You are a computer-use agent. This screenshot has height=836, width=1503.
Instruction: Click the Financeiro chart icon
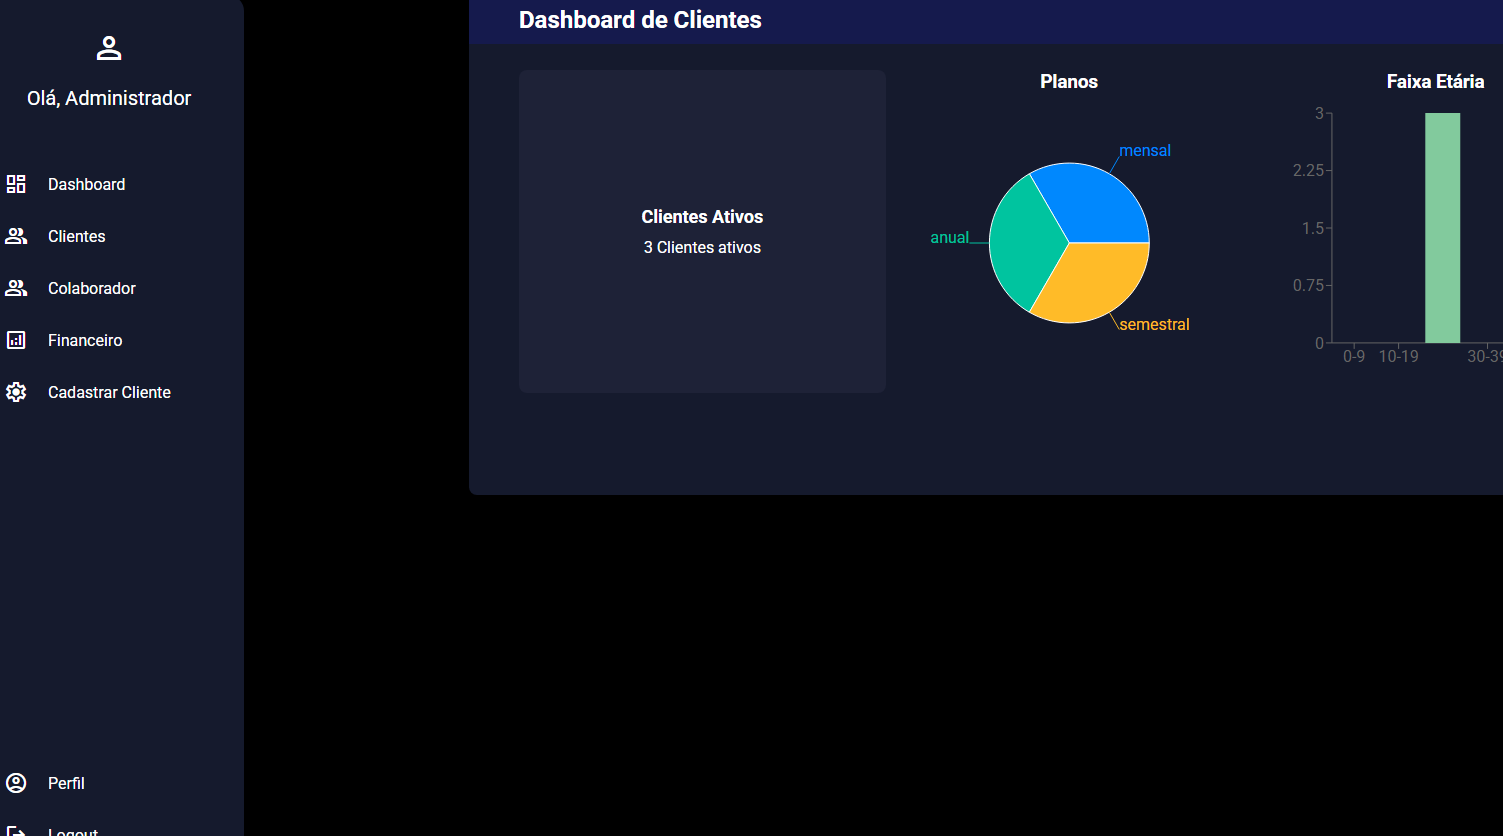pyautogui.click(x=16, y=340)
